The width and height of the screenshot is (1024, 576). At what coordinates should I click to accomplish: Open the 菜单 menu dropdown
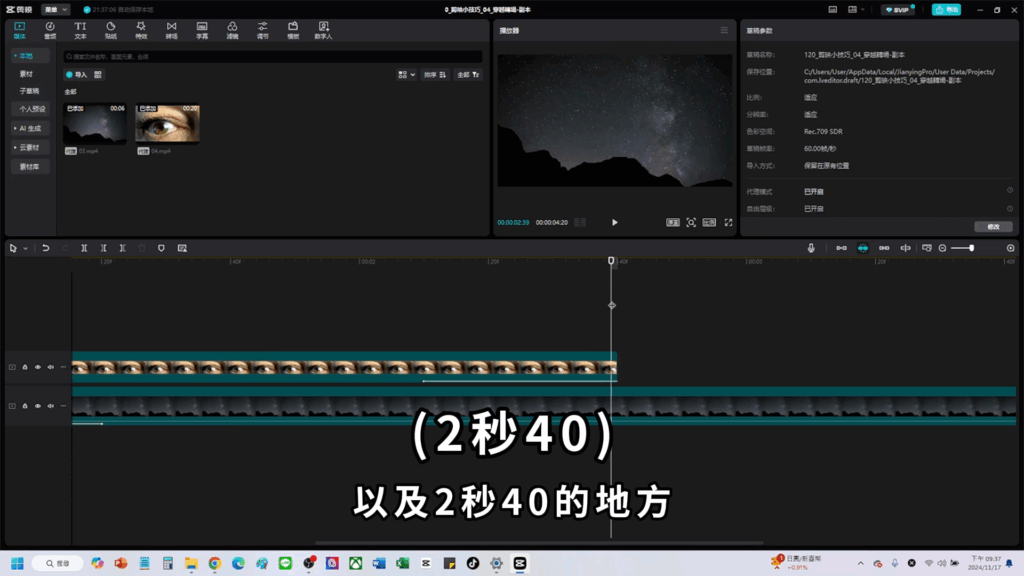point(56,10)
